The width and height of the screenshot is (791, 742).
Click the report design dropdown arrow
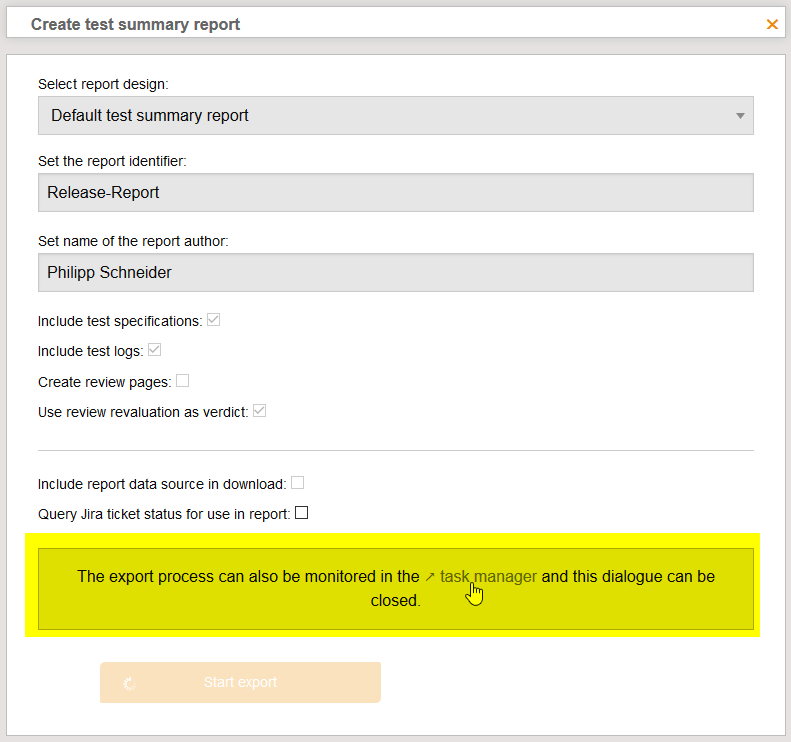click(x=740, y=116)
